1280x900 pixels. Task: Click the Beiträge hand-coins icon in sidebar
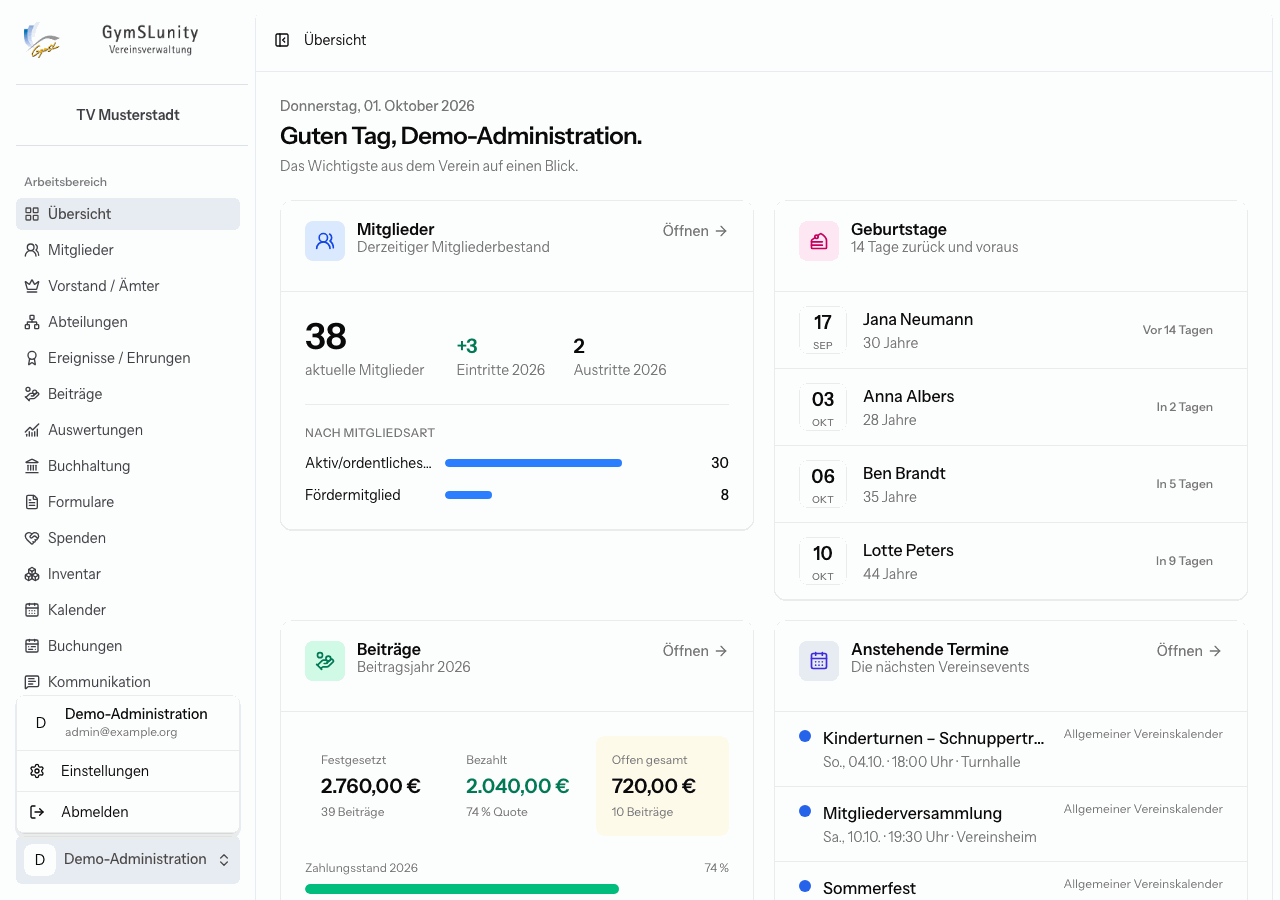pyautogui.click(x=32, y=394)
